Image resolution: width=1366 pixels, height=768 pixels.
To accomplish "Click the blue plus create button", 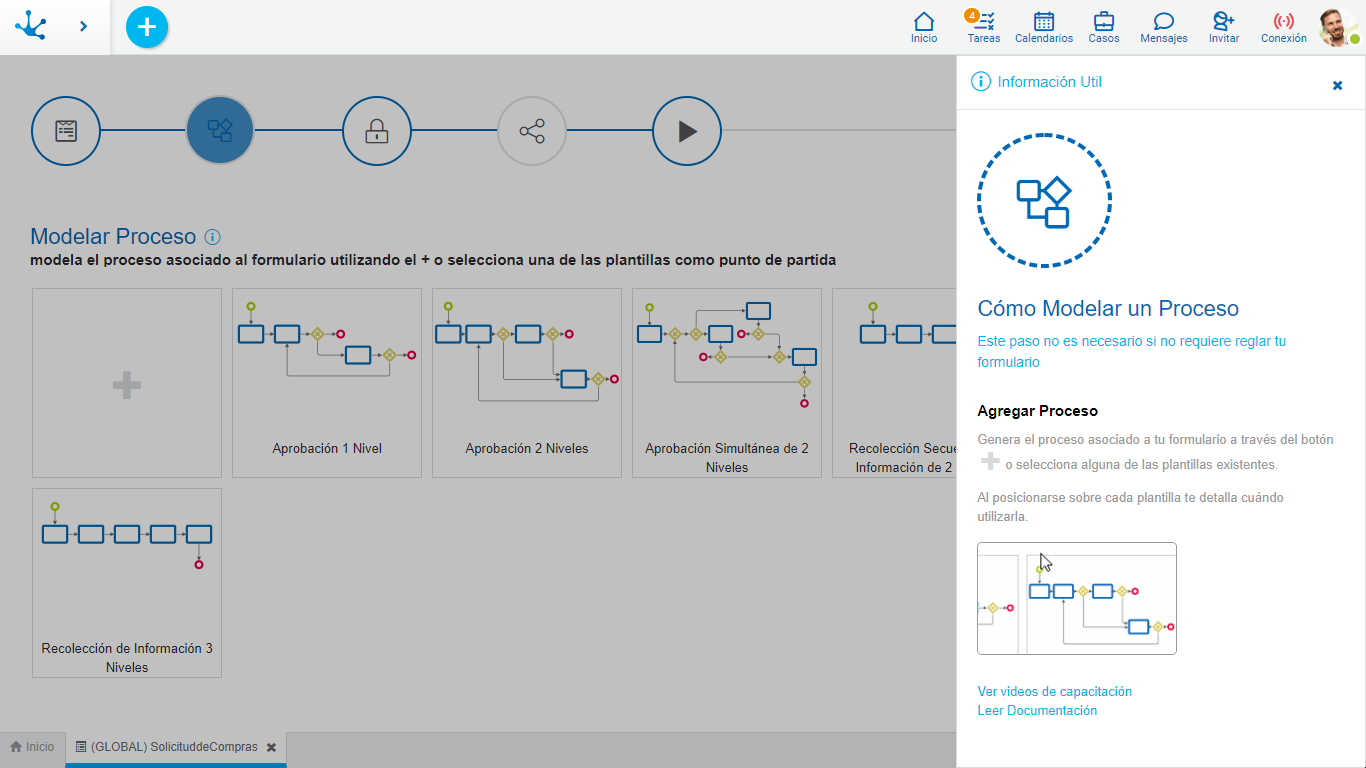I will pos(147,27).
